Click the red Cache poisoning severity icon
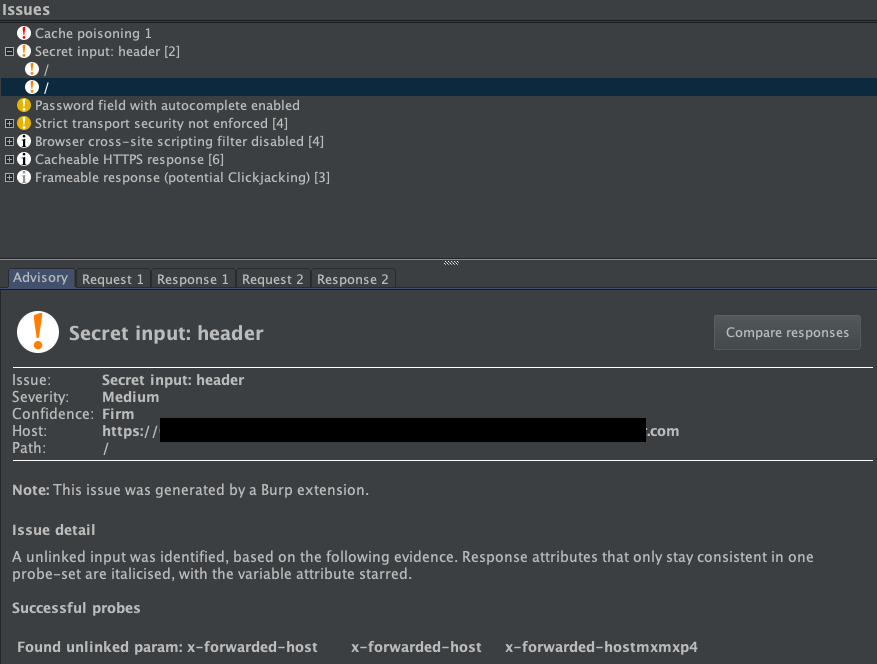 pyautogui.click(x=24, y=33)
